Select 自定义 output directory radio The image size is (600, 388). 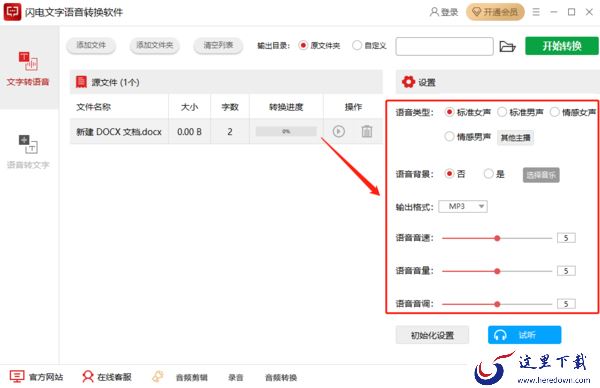[x=357, y=46]
